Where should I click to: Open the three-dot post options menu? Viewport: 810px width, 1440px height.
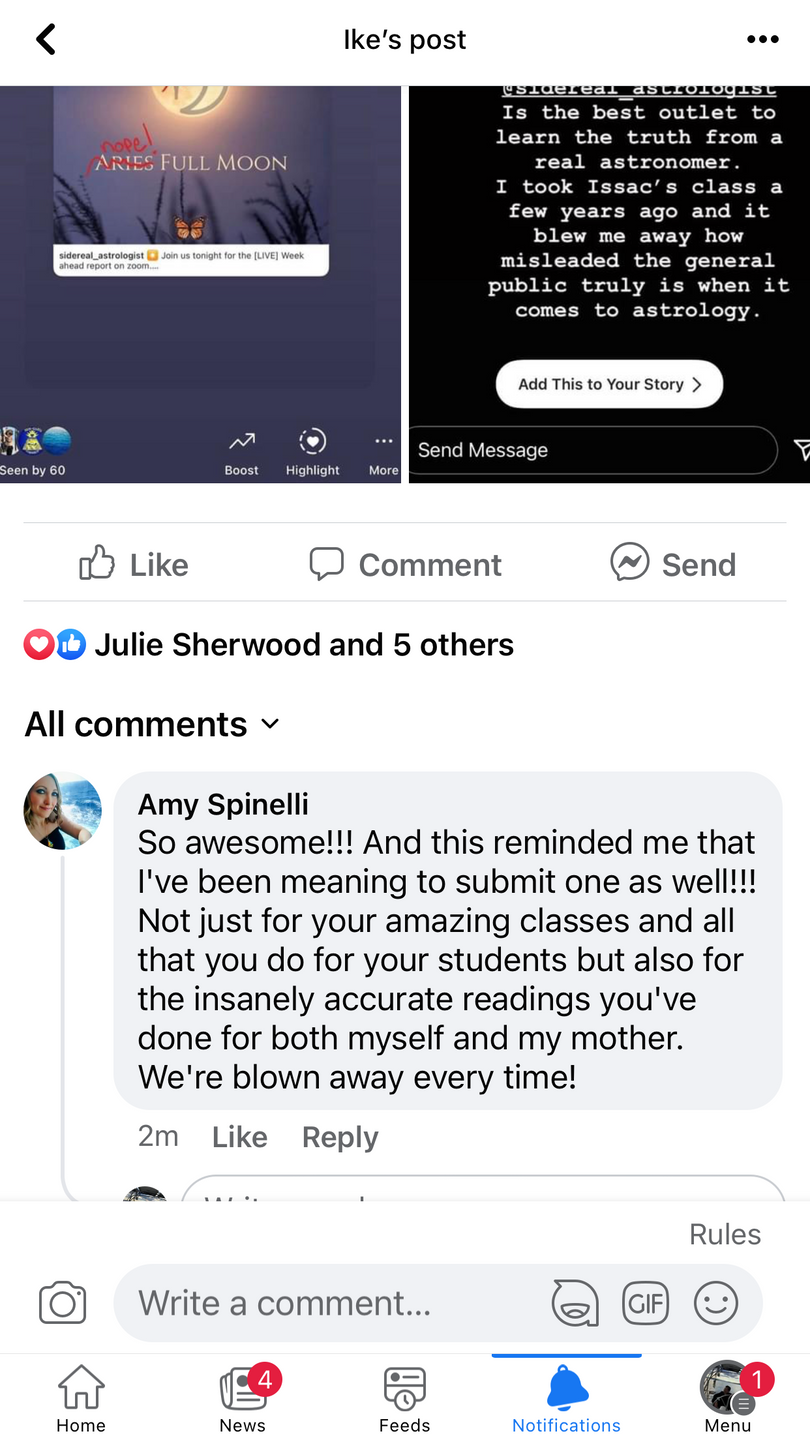[762, 40]
